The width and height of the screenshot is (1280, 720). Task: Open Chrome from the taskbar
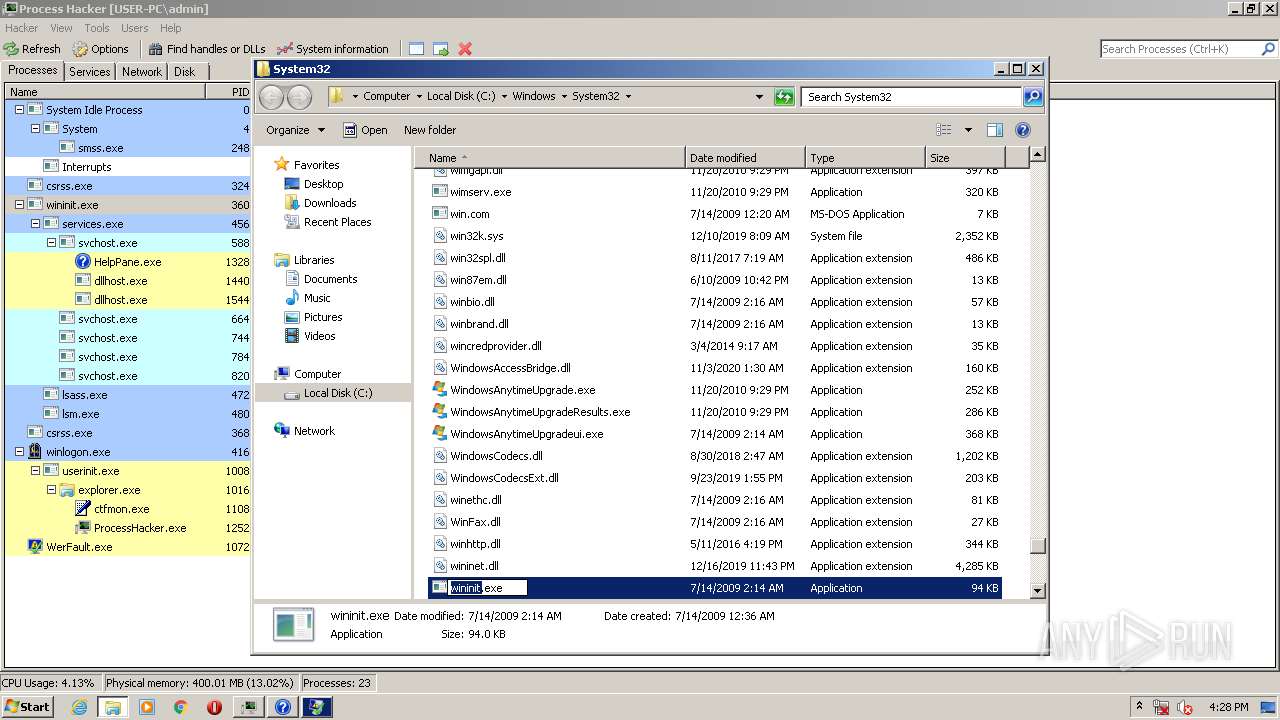point(181,707)
